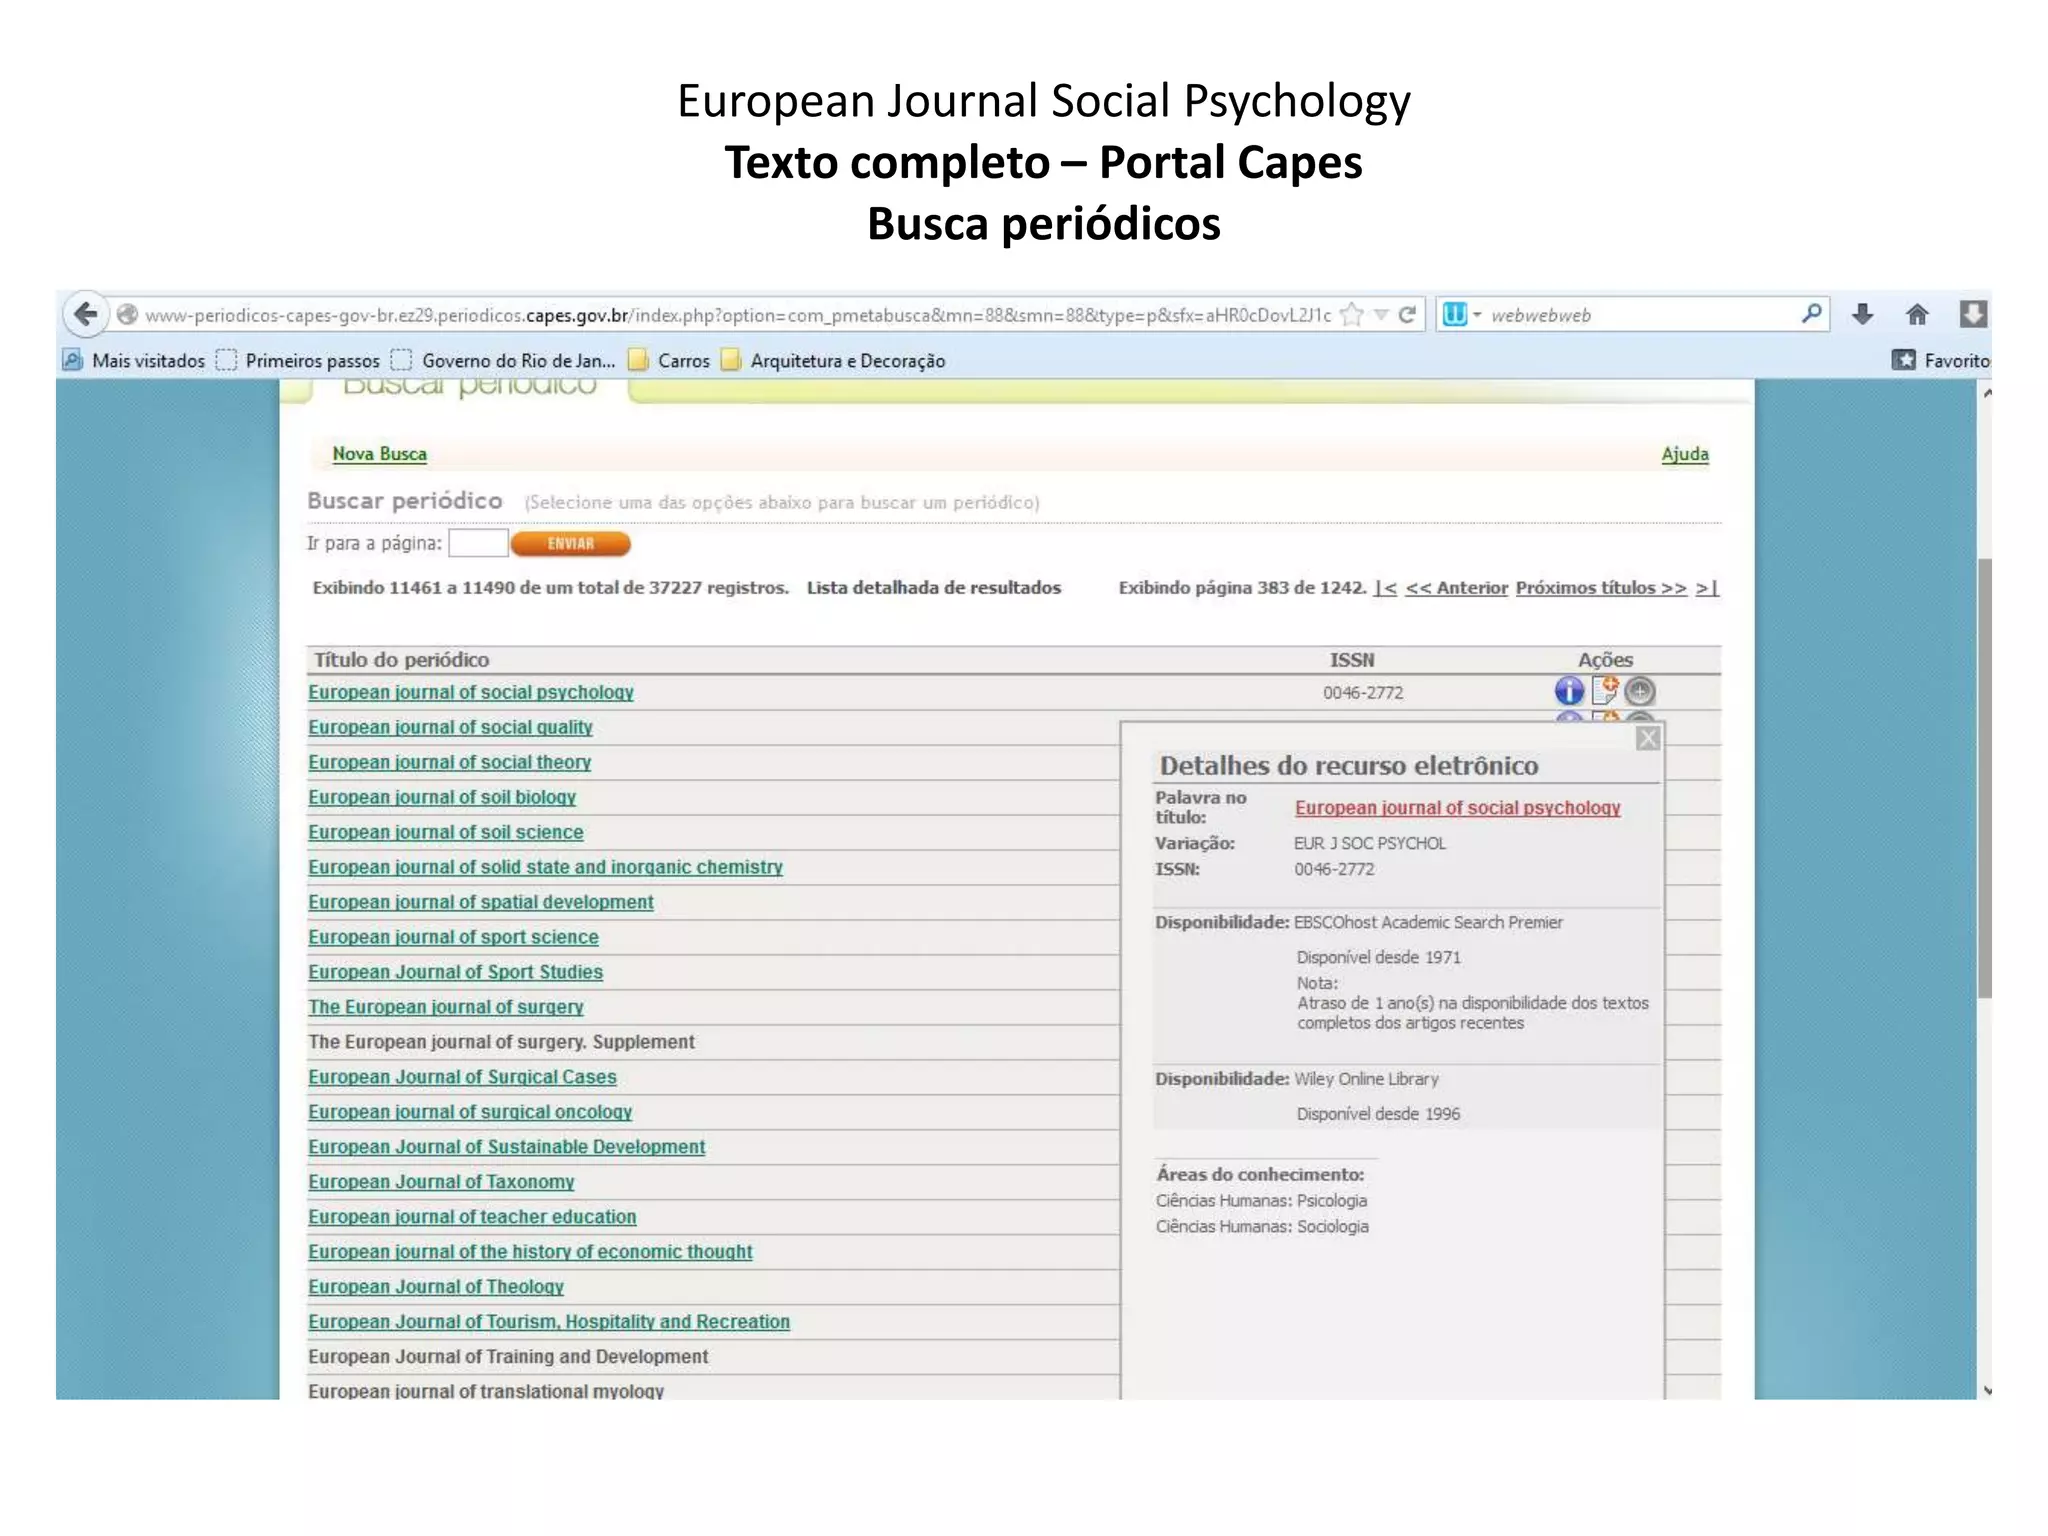
Task: Open Mais visitados bookmark
Action: click(x=134, y=361)
